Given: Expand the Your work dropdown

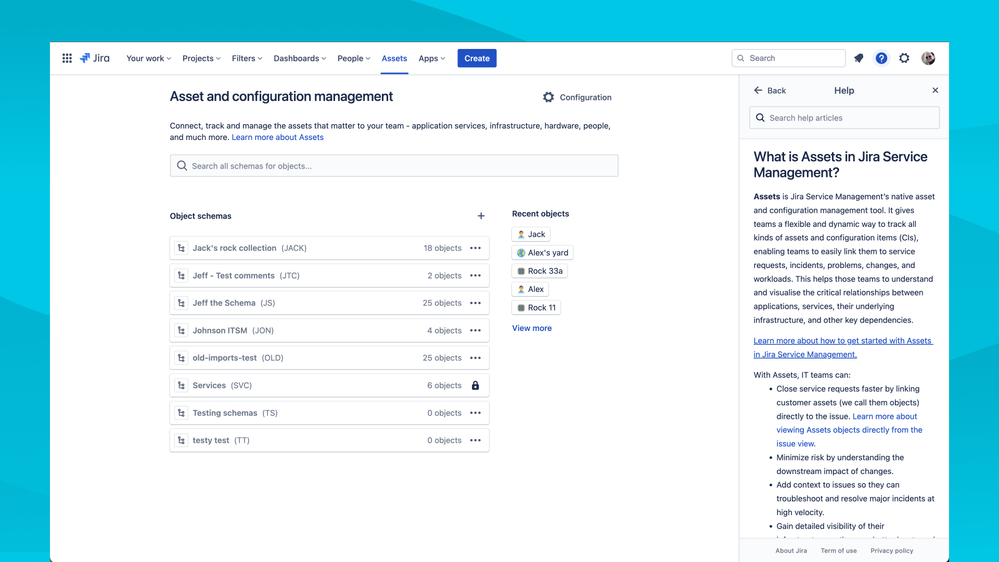Looking at the screenshot, I should click(148, 58).
